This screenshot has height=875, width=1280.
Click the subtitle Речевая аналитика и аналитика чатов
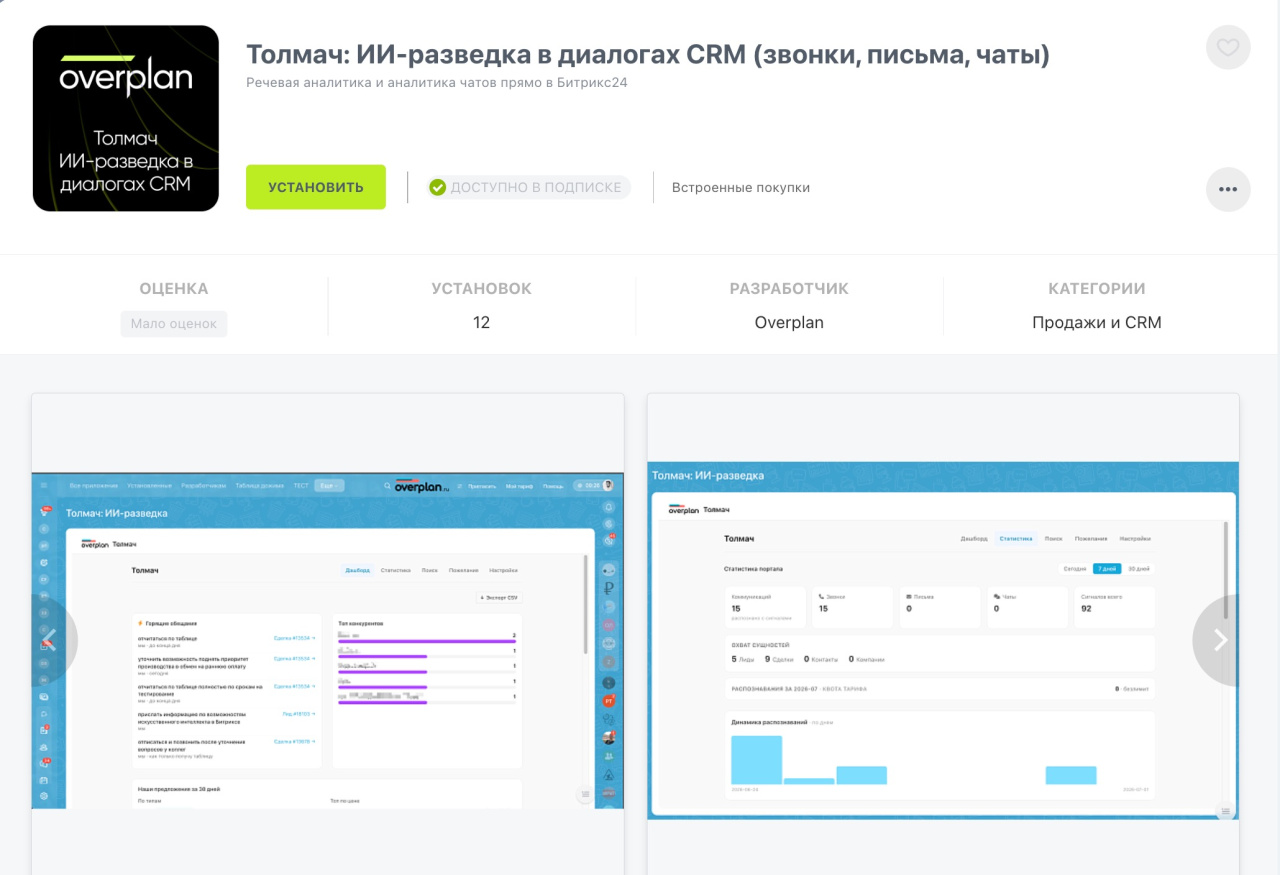[437, 82]
